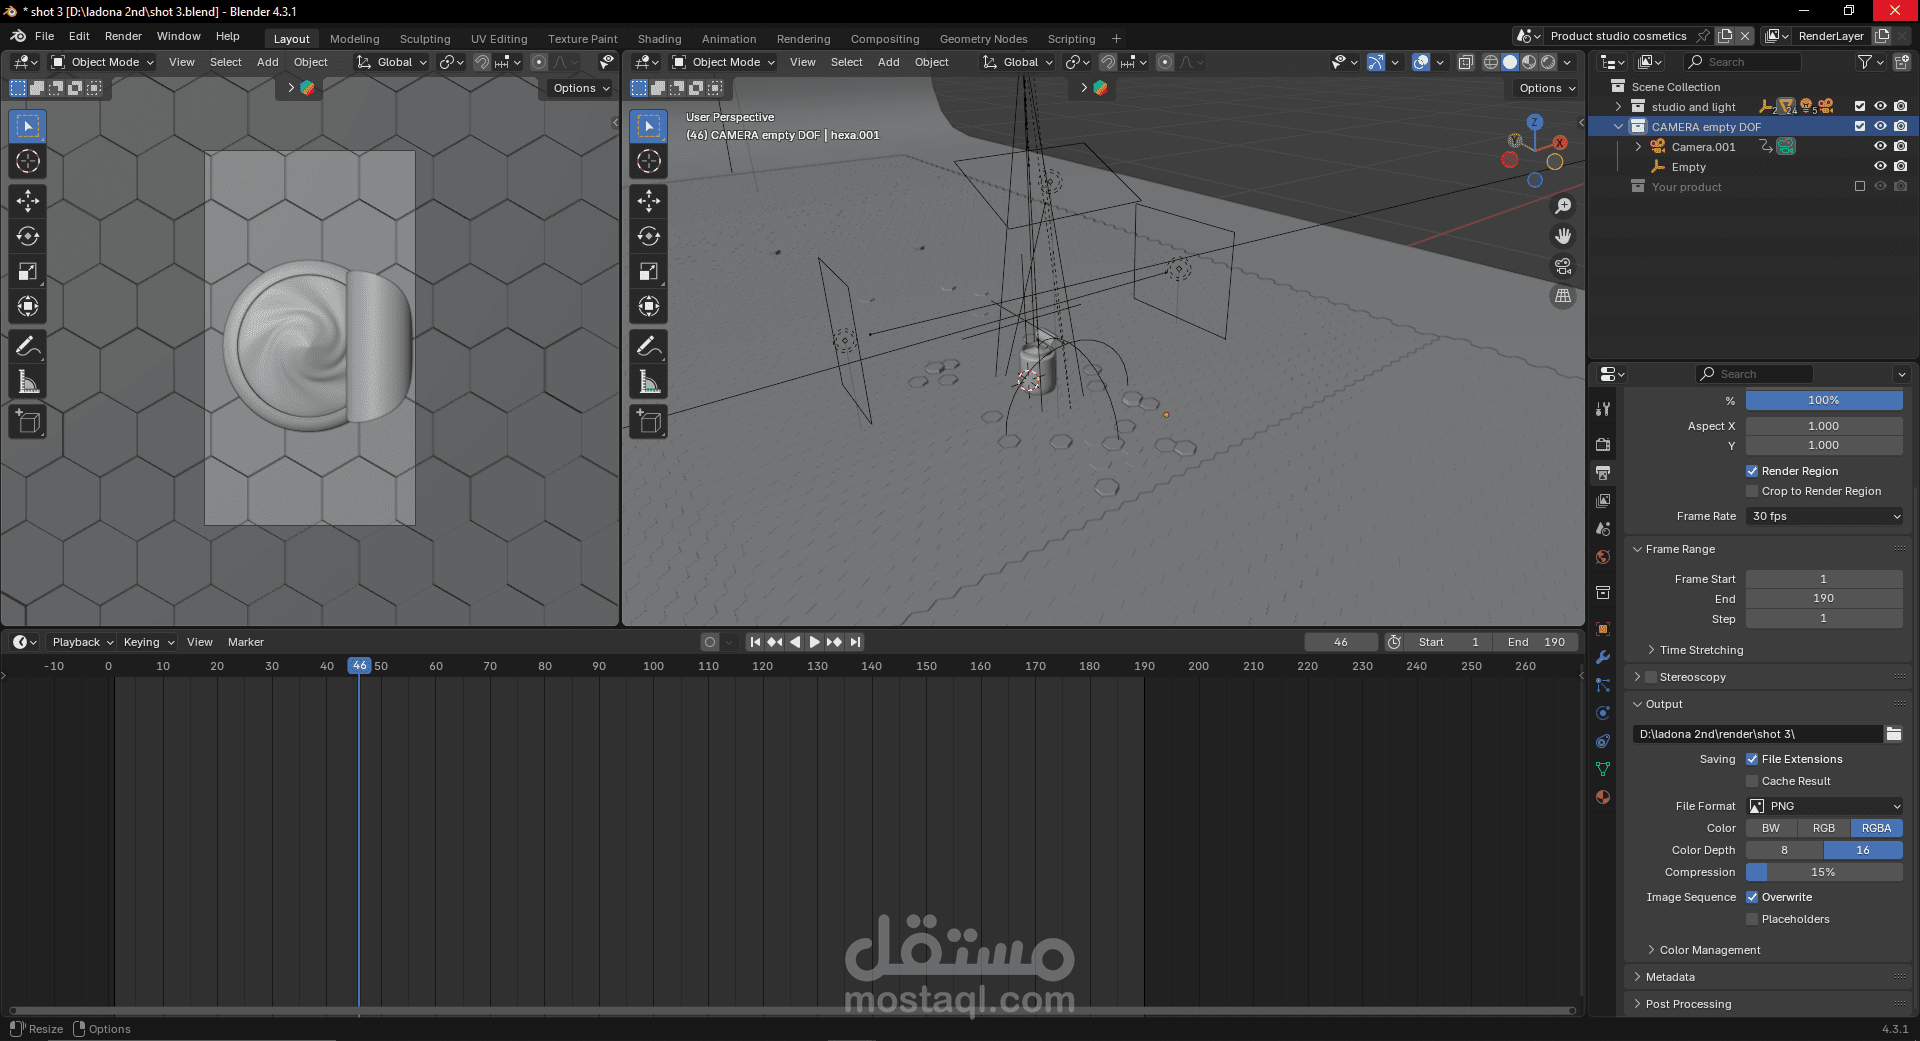Screen dimensions: 1920x1041
Task: Click the Frame End 190 field
Action: 1824,598
